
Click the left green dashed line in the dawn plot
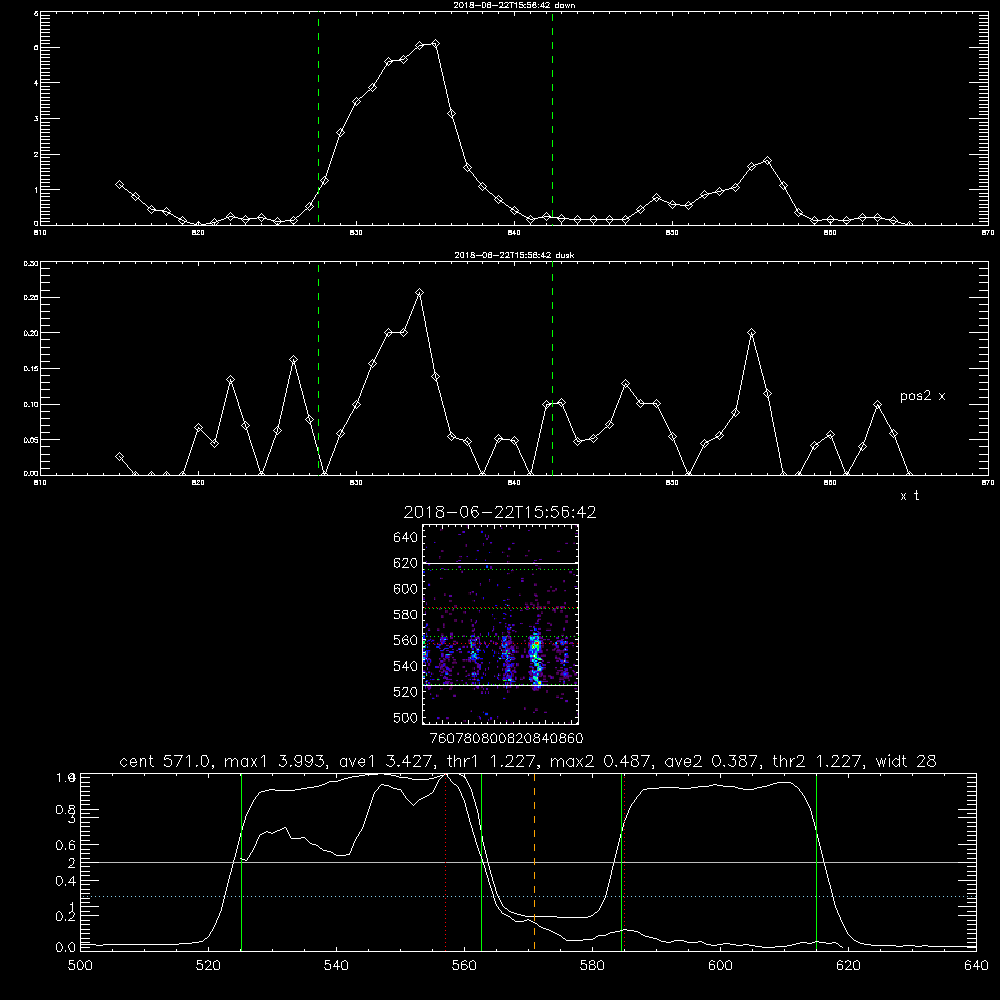[318, 118]
